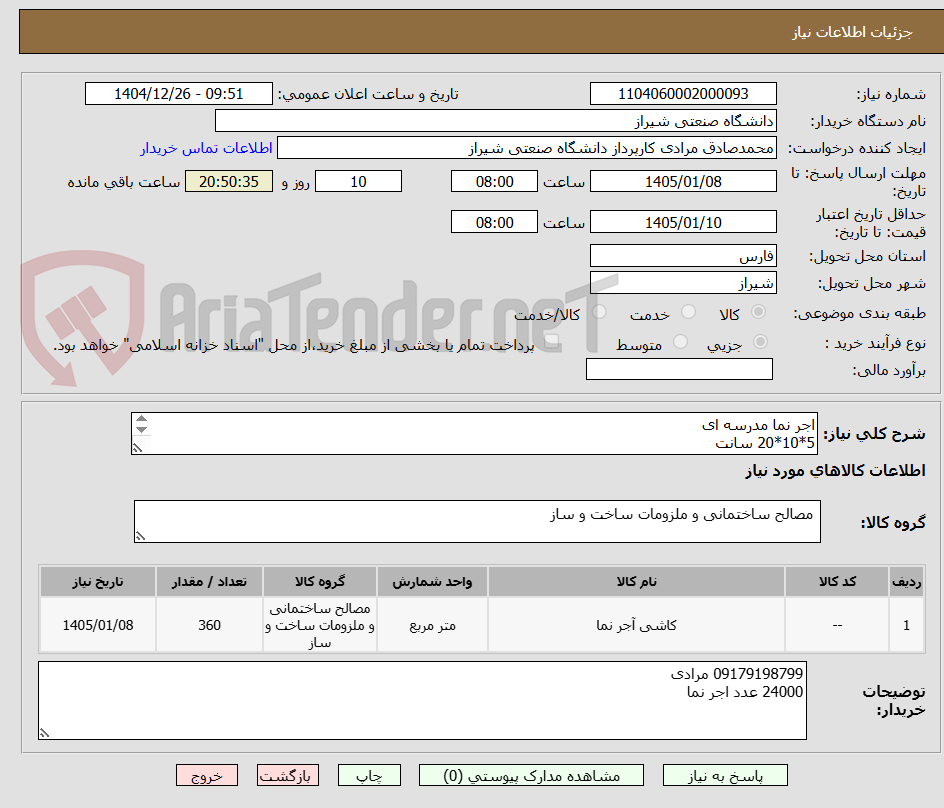
Task: Click price validity time 08:00 field
Action: 494,222
